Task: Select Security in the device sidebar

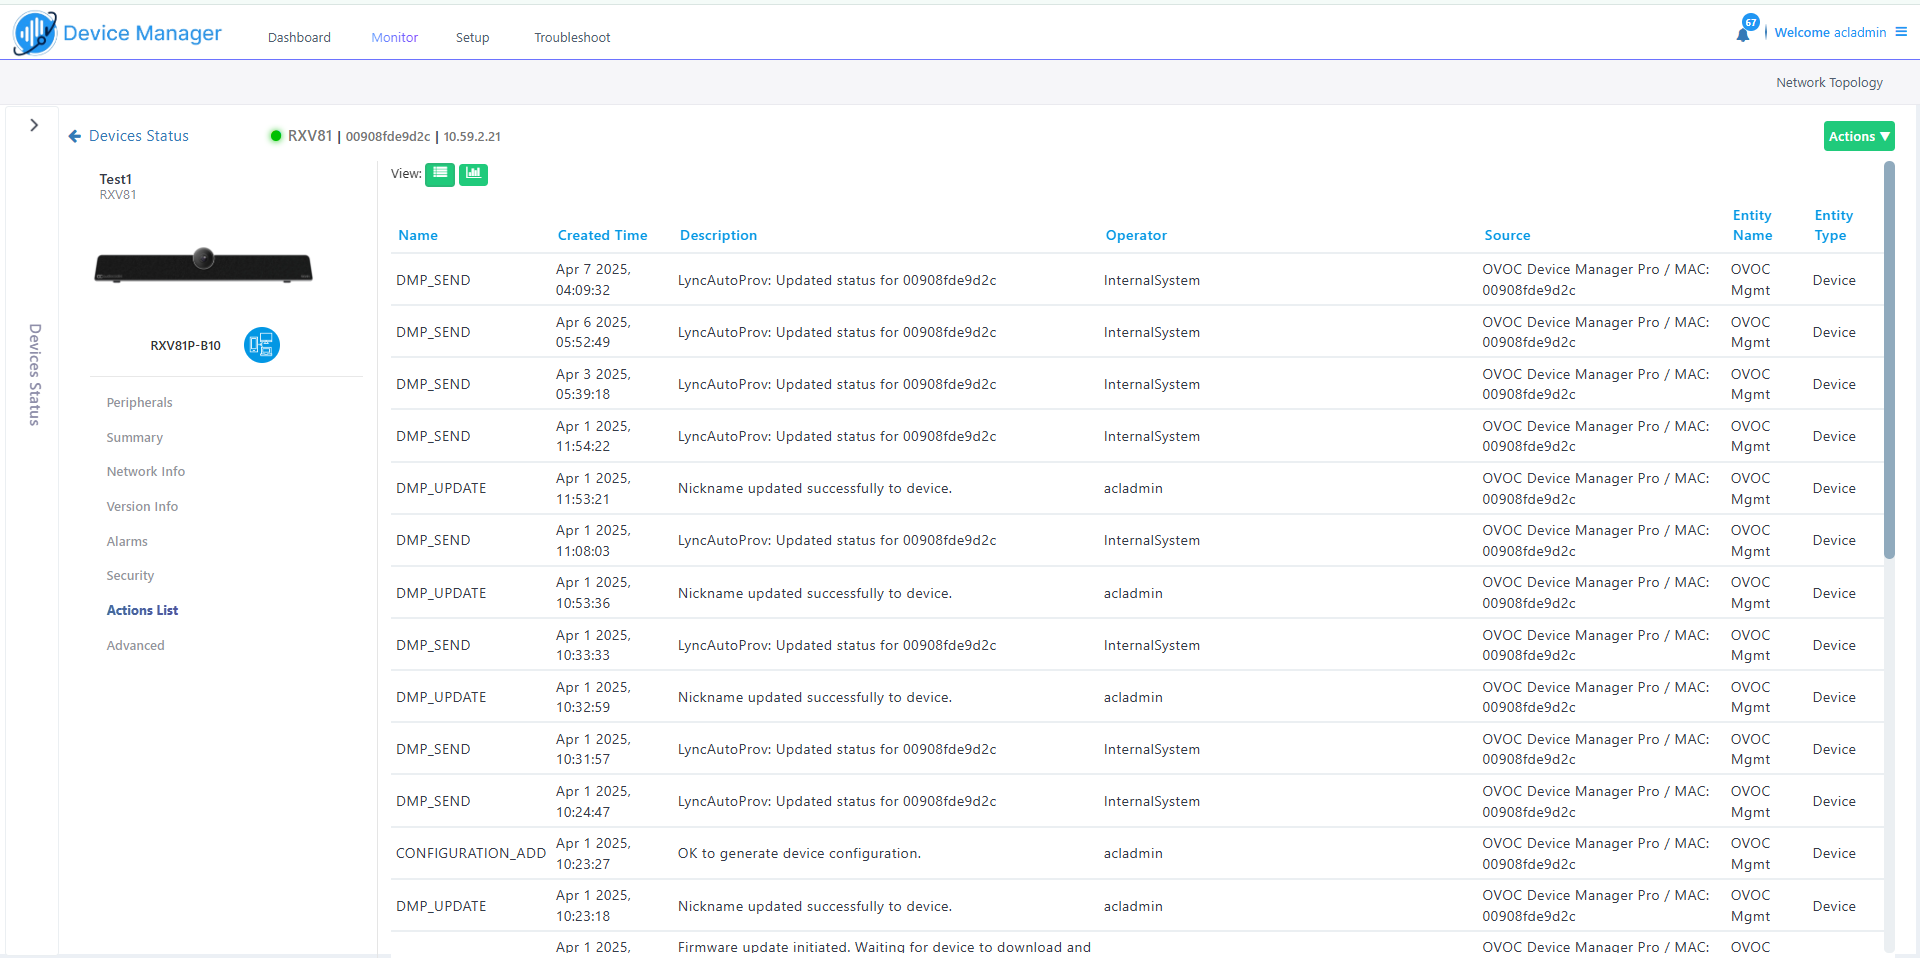Action: point(130,575)
